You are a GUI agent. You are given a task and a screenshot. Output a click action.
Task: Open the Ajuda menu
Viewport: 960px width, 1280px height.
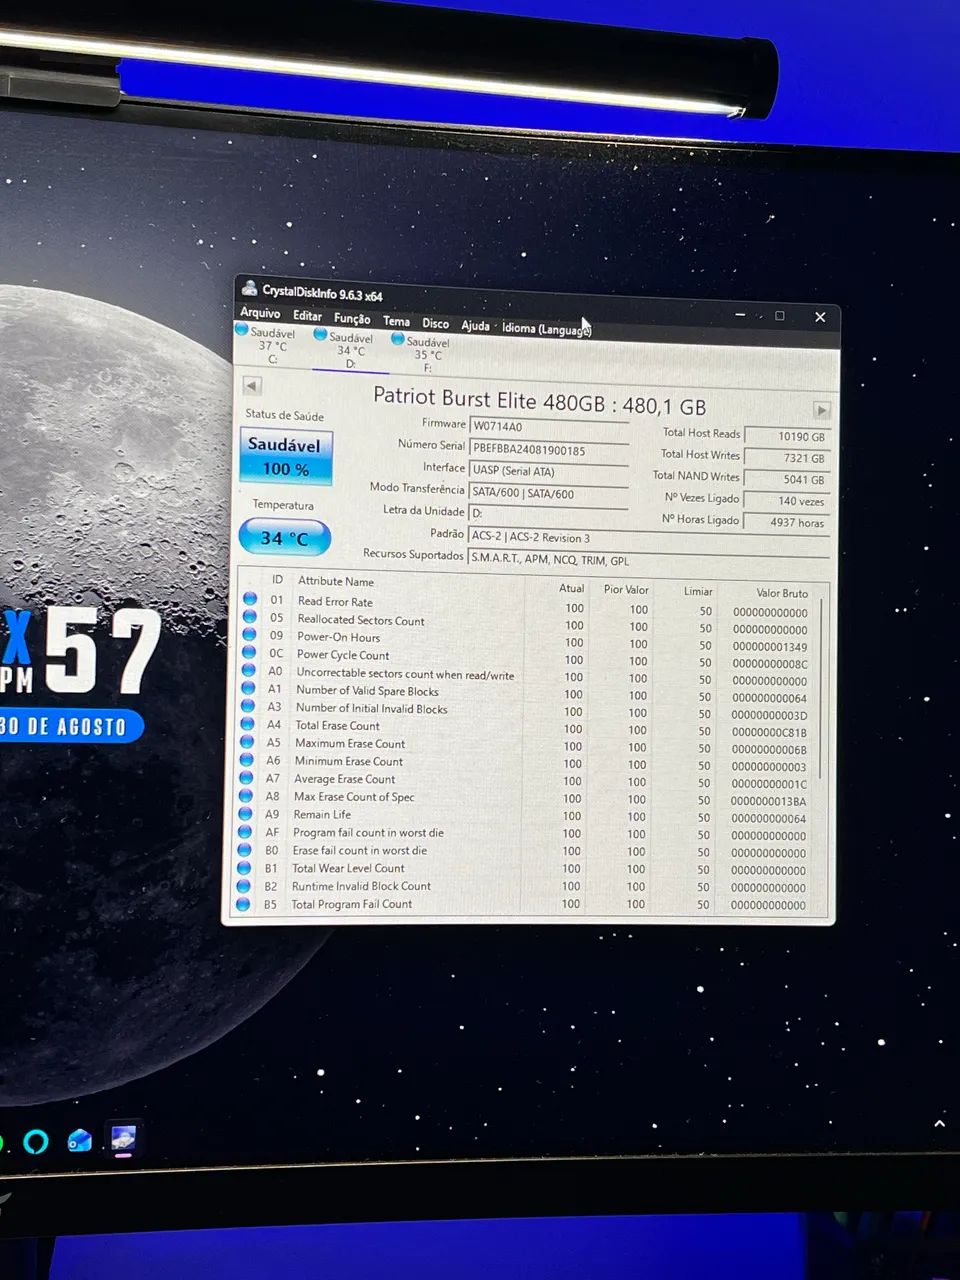475,326
